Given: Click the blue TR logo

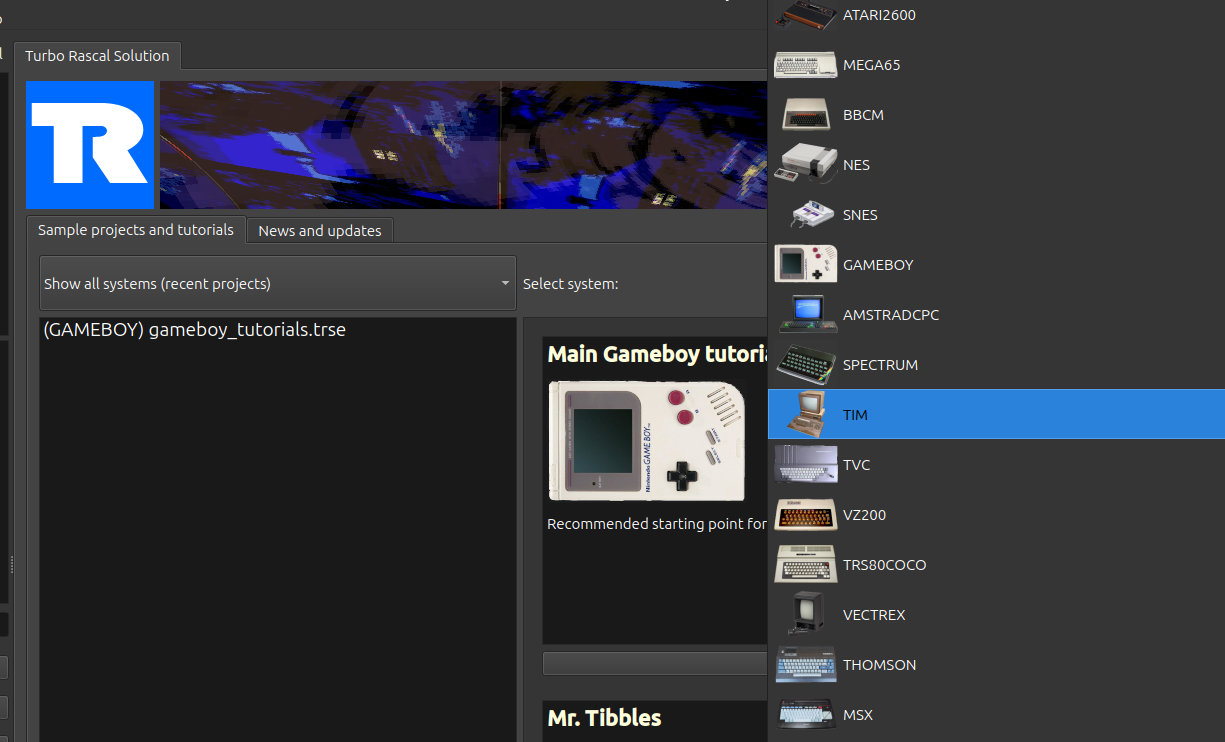Looking at the screenshot, I should [90, 145].
